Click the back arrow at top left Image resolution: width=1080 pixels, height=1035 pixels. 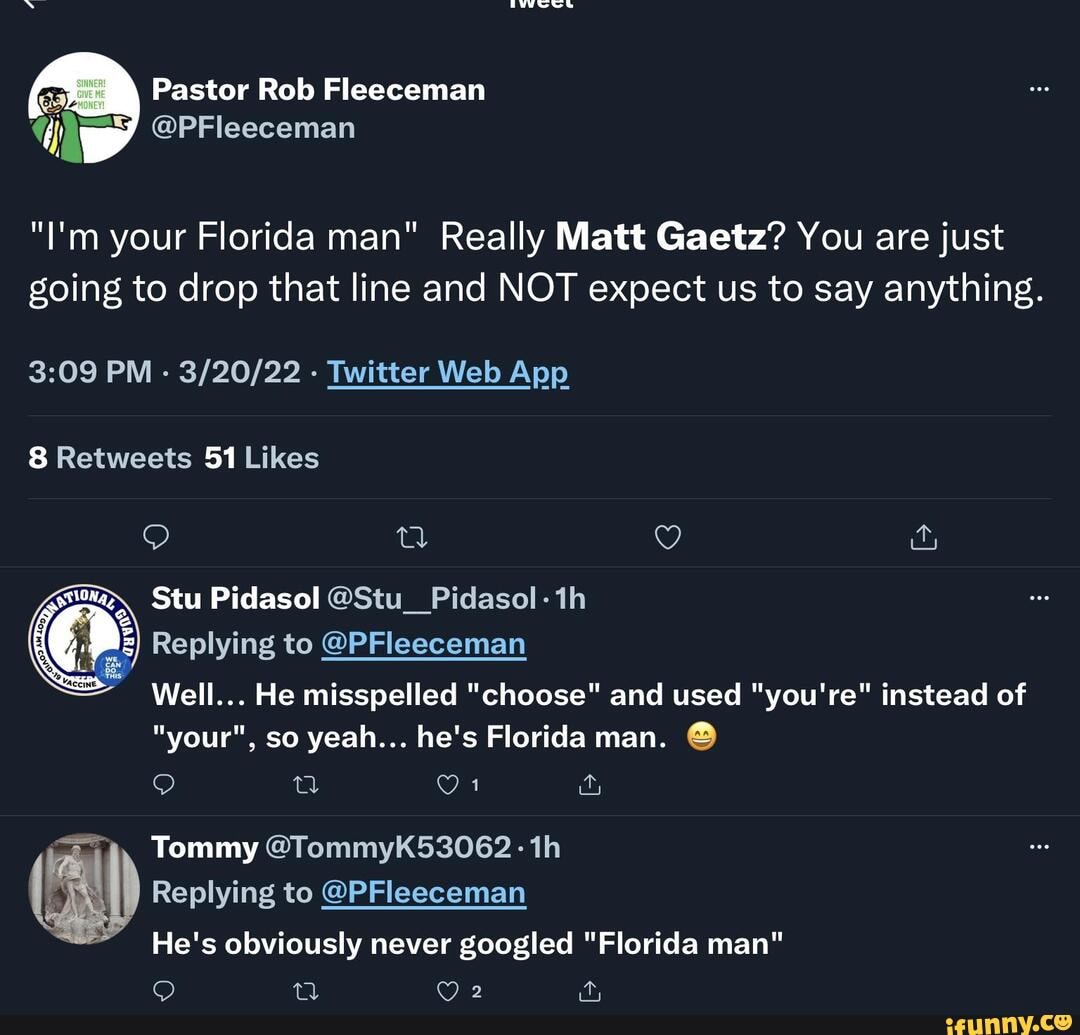[x=25, y=5]
